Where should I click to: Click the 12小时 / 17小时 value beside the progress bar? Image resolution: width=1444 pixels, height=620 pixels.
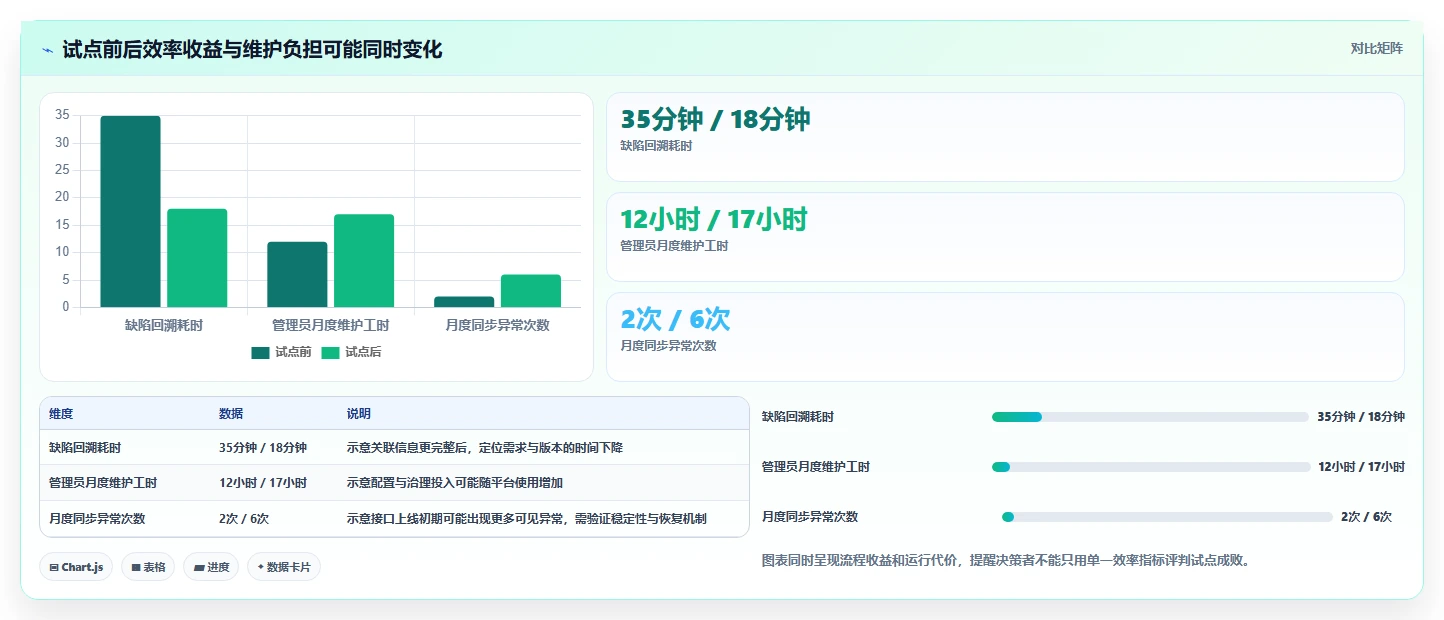click(x=1361, y=467)
